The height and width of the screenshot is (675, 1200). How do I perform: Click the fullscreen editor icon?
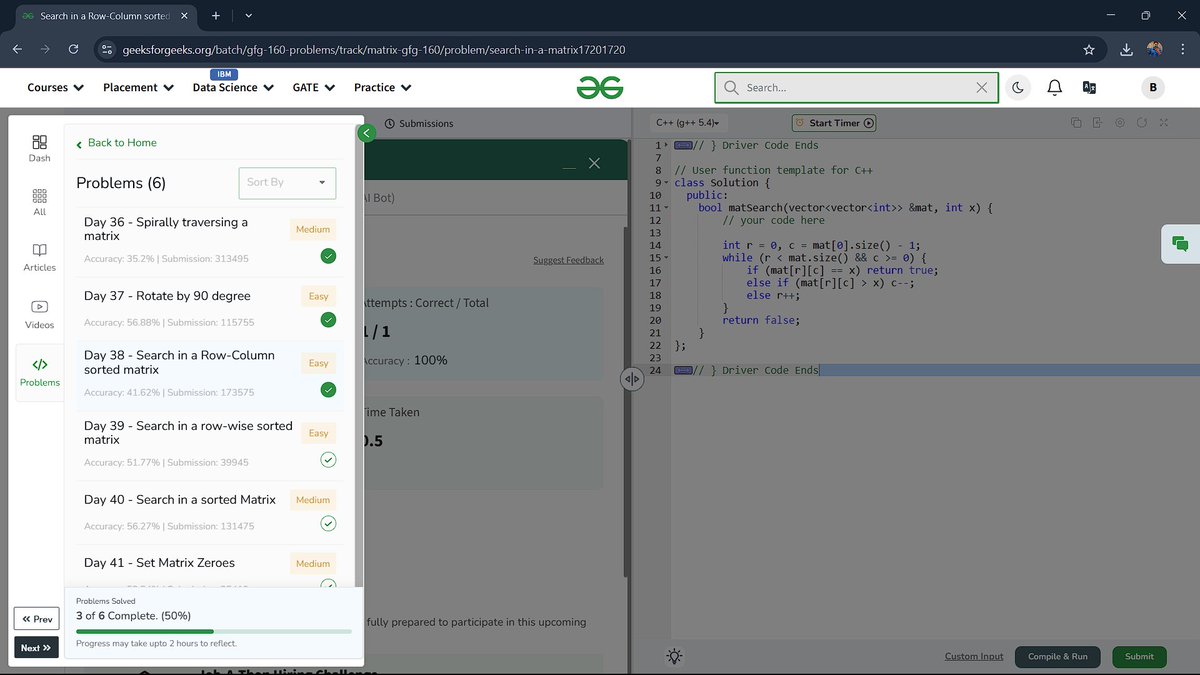point(1163,123)
